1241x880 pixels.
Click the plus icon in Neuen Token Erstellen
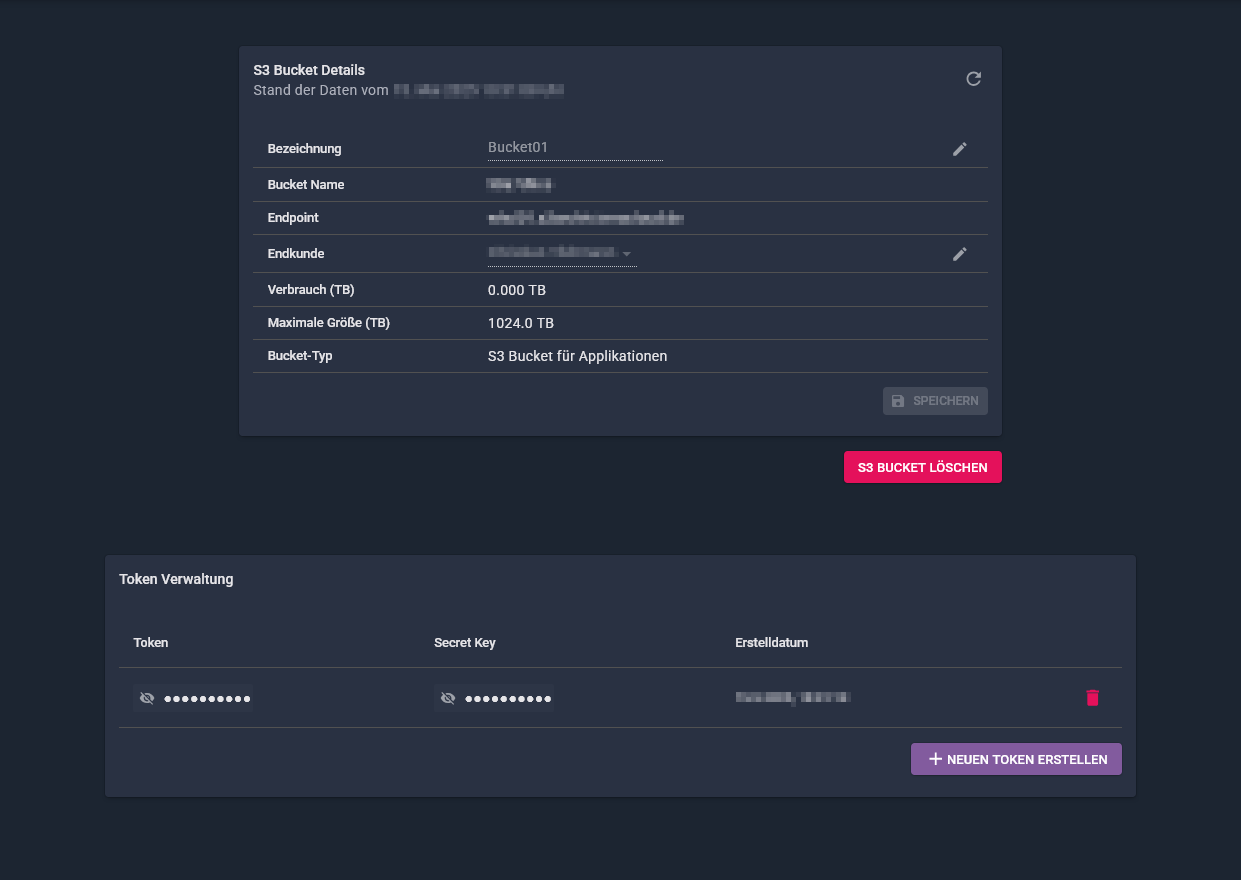tap(935, 759)
